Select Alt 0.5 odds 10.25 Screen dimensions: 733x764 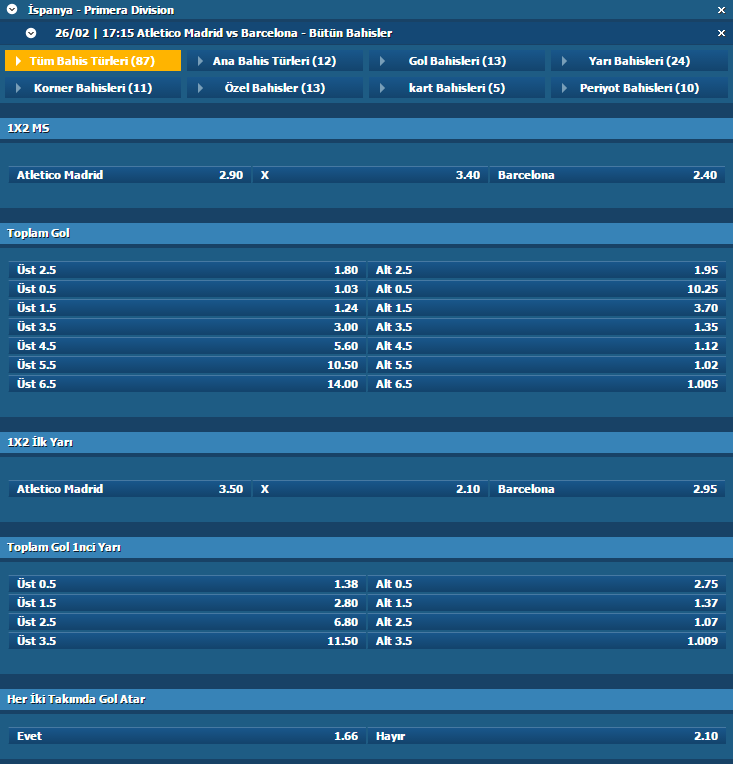click(x=546, y=289)
